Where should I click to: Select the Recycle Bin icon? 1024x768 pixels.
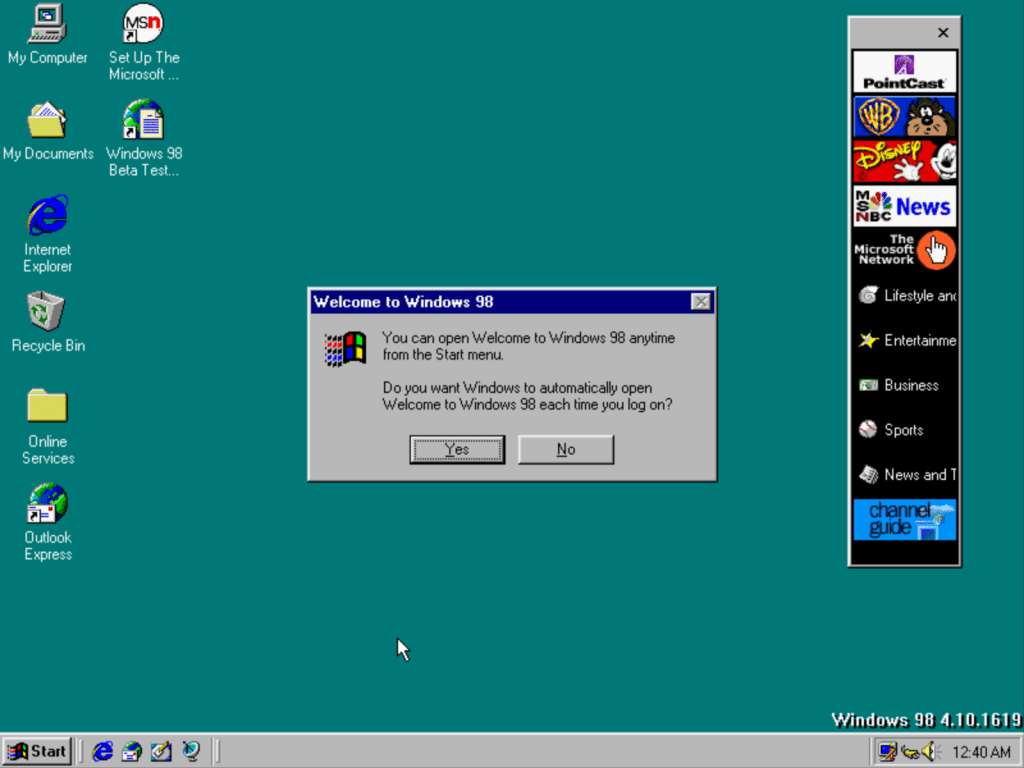click(47, 311)
